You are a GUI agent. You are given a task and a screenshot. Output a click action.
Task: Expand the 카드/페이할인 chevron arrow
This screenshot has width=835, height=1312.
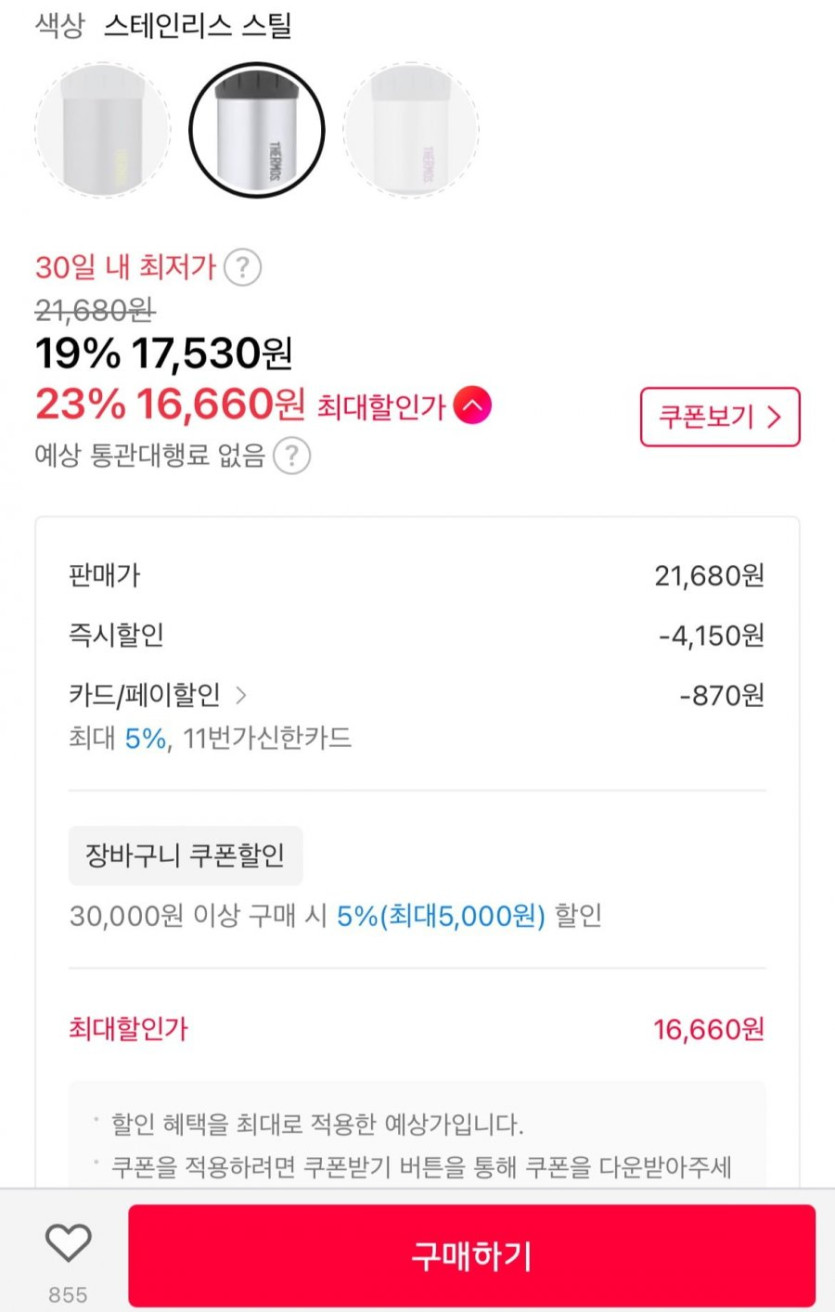pos(241,694)
